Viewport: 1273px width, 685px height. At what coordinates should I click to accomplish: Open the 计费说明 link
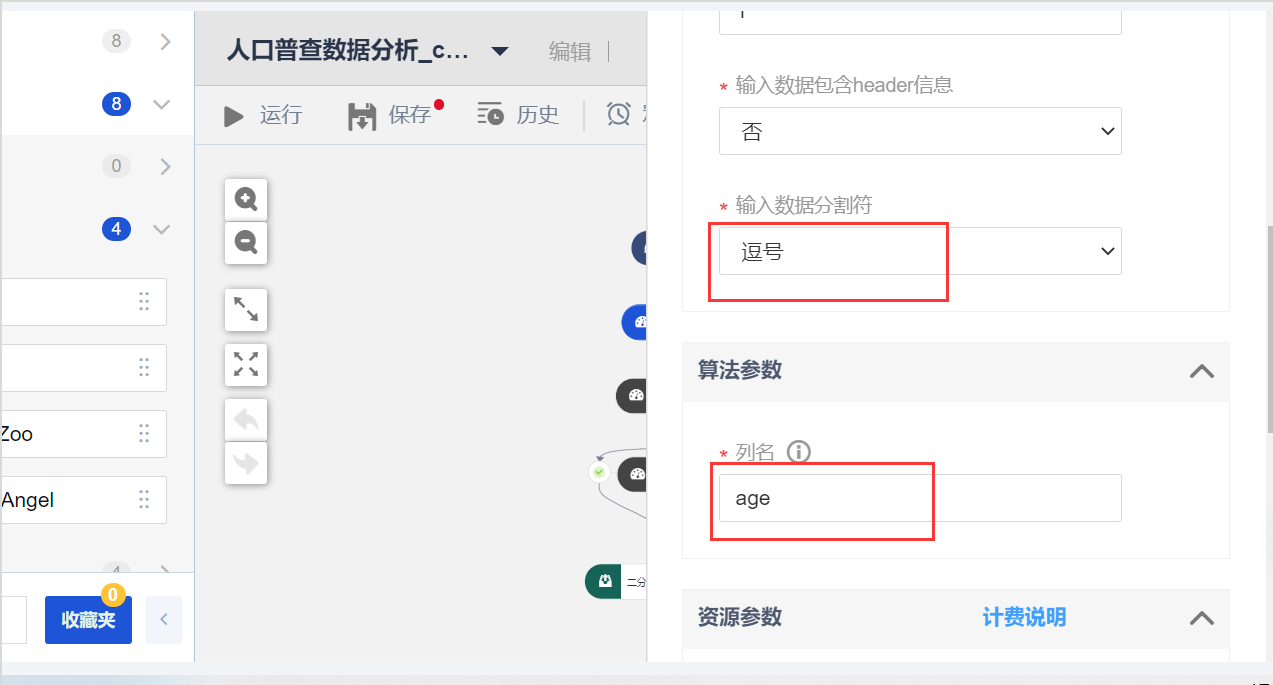(1024, 617)
